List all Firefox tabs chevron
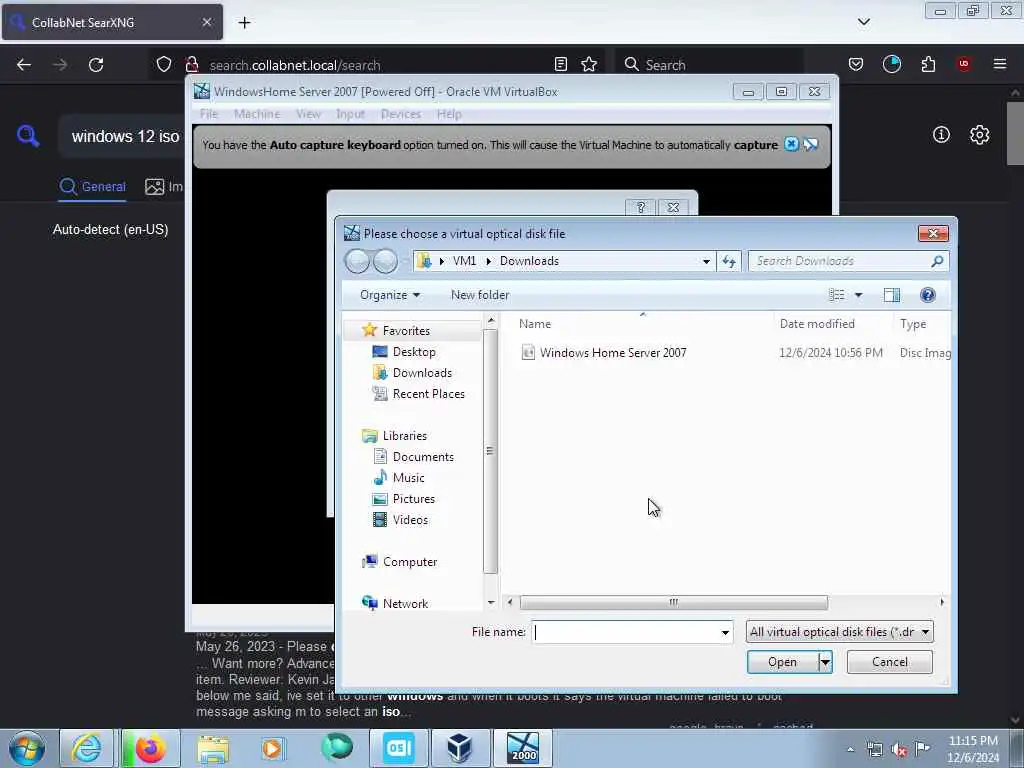The image size is (1024, 768). point(863,22)
